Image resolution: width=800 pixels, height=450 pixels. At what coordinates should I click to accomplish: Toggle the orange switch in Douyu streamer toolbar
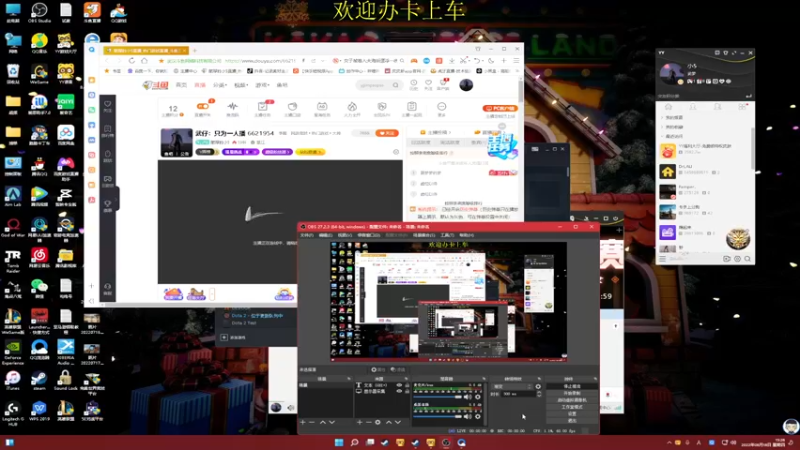click(x=203, y=106)
